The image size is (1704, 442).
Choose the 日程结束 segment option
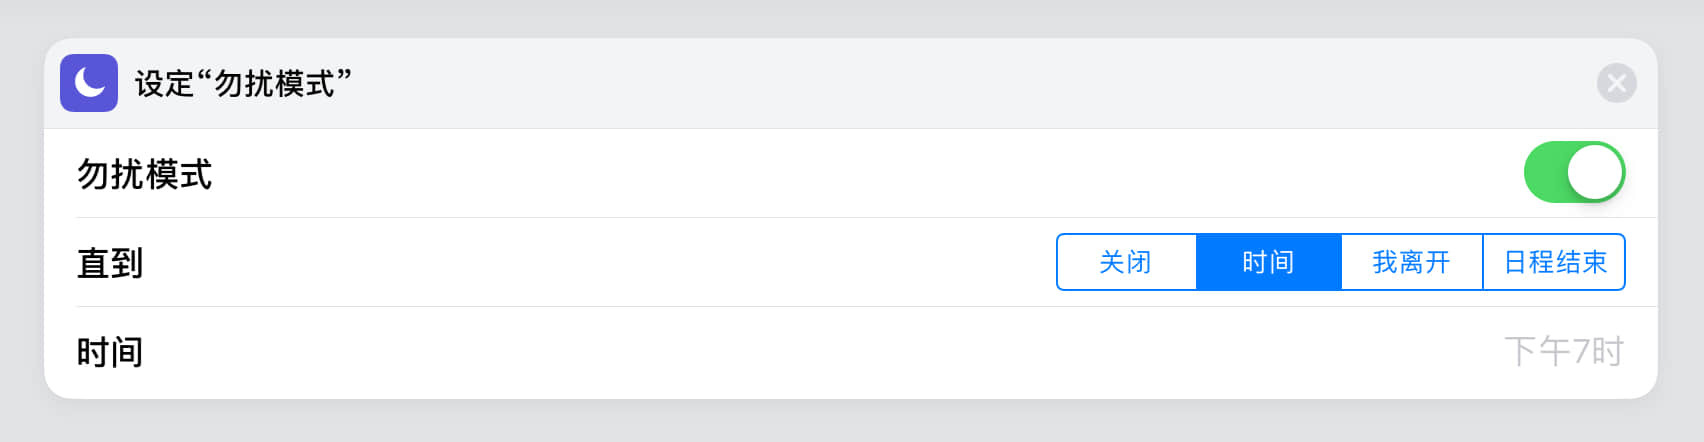(x=1554, y=262)
